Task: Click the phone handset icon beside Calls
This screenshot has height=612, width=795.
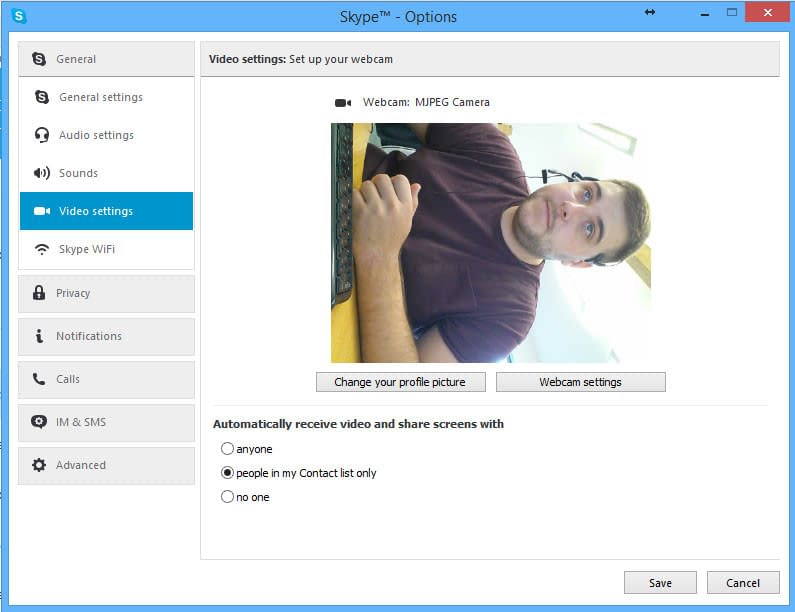Action: [39, 379]
